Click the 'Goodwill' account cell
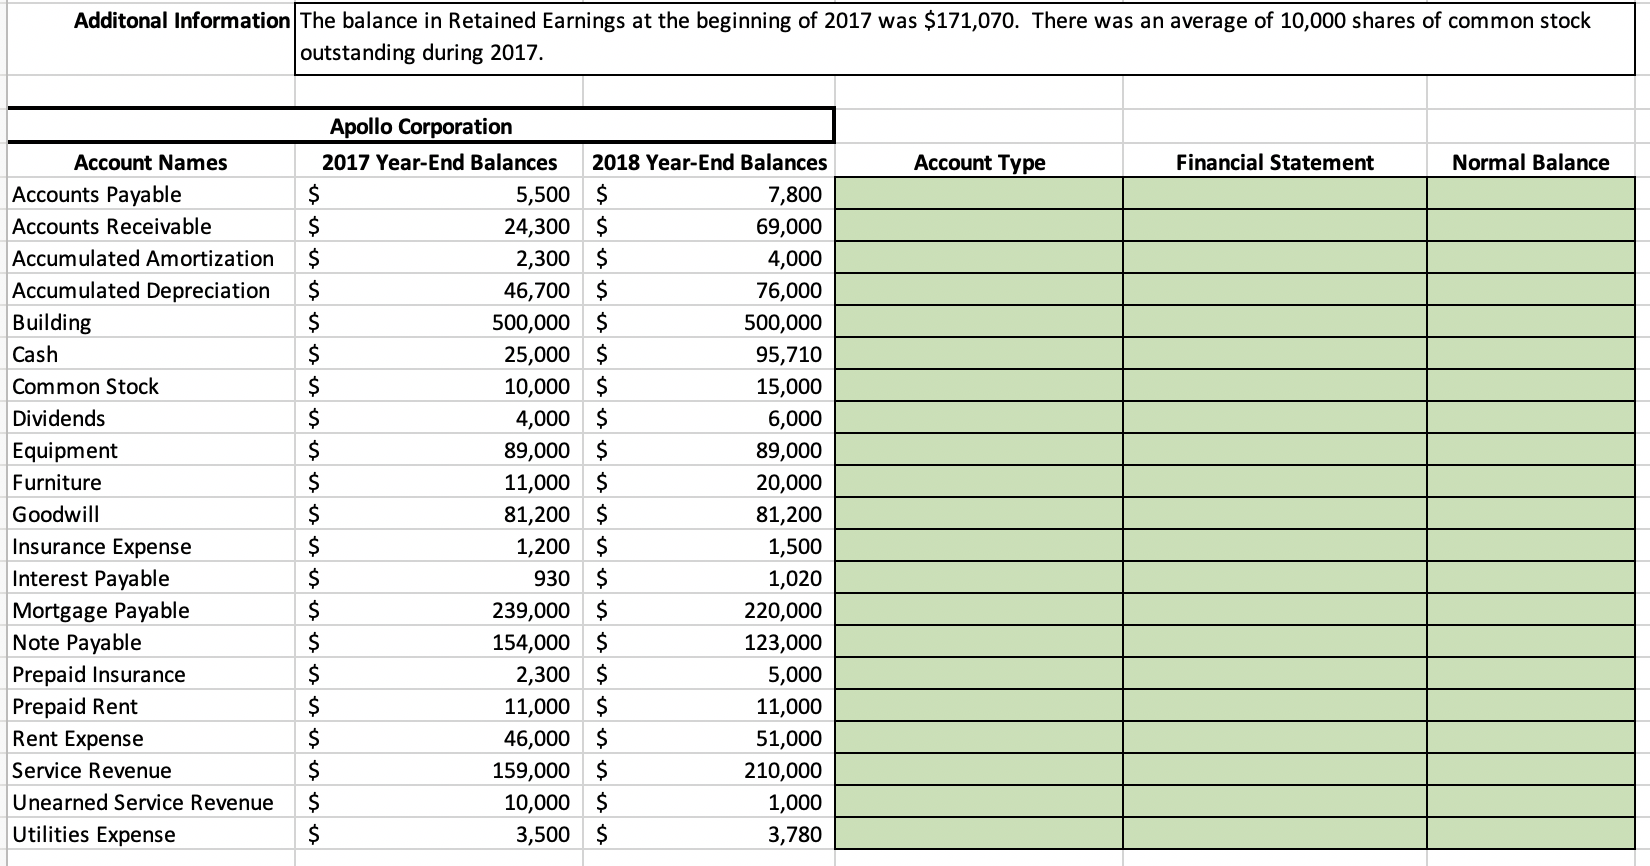The width and height of the screenshot is (1650, 866). (151, 514)
